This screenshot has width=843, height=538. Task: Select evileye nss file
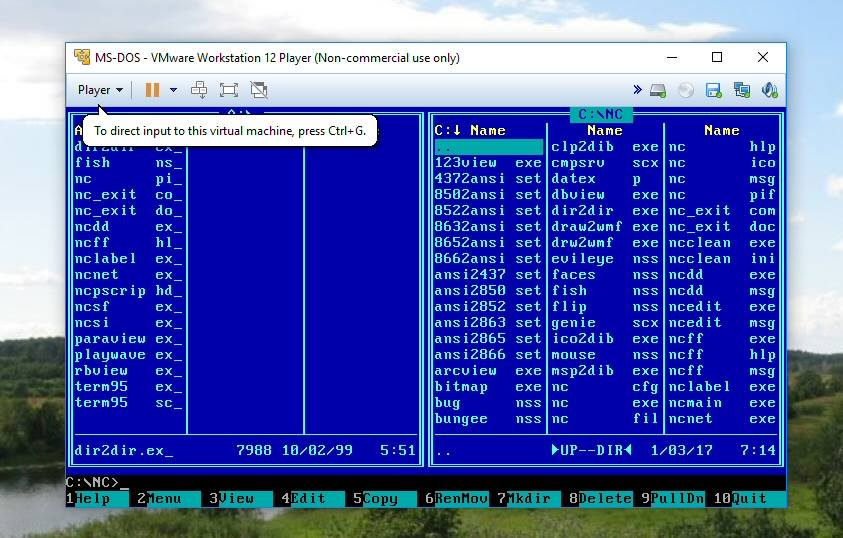pyautogui.click(x=605, y=259)
